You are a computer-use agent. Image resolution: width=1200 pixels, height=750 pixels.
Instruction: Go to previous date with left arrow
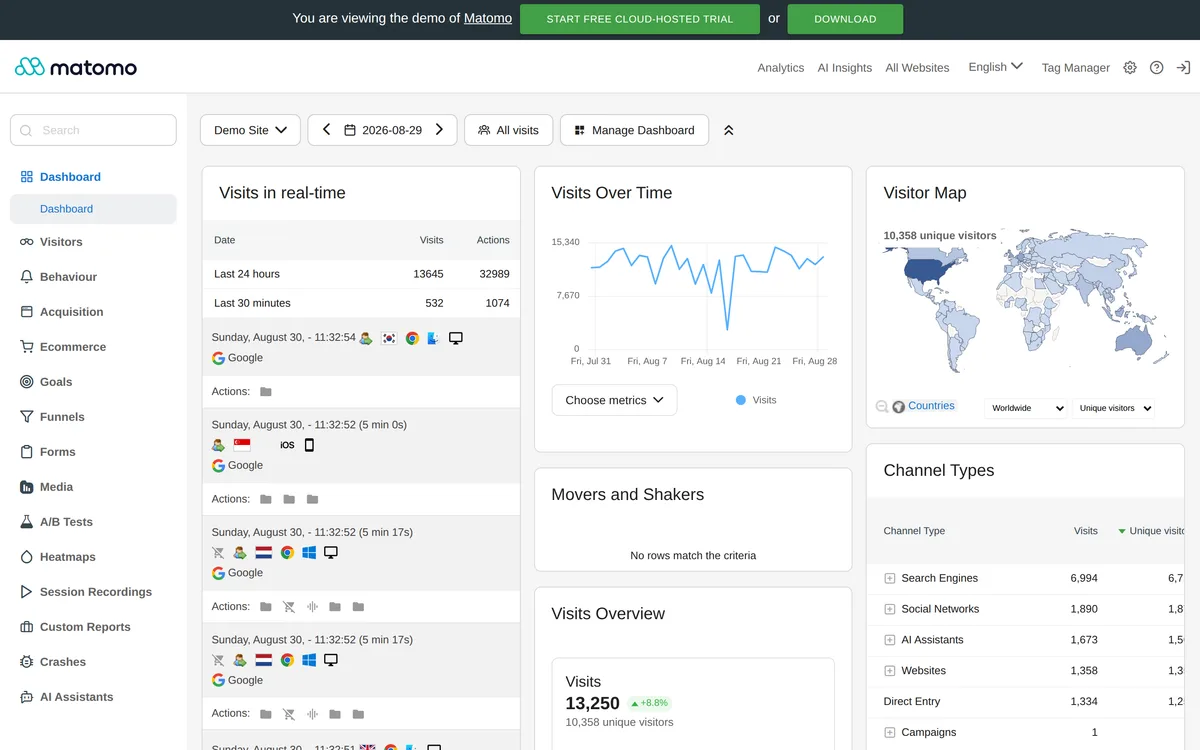326,130
